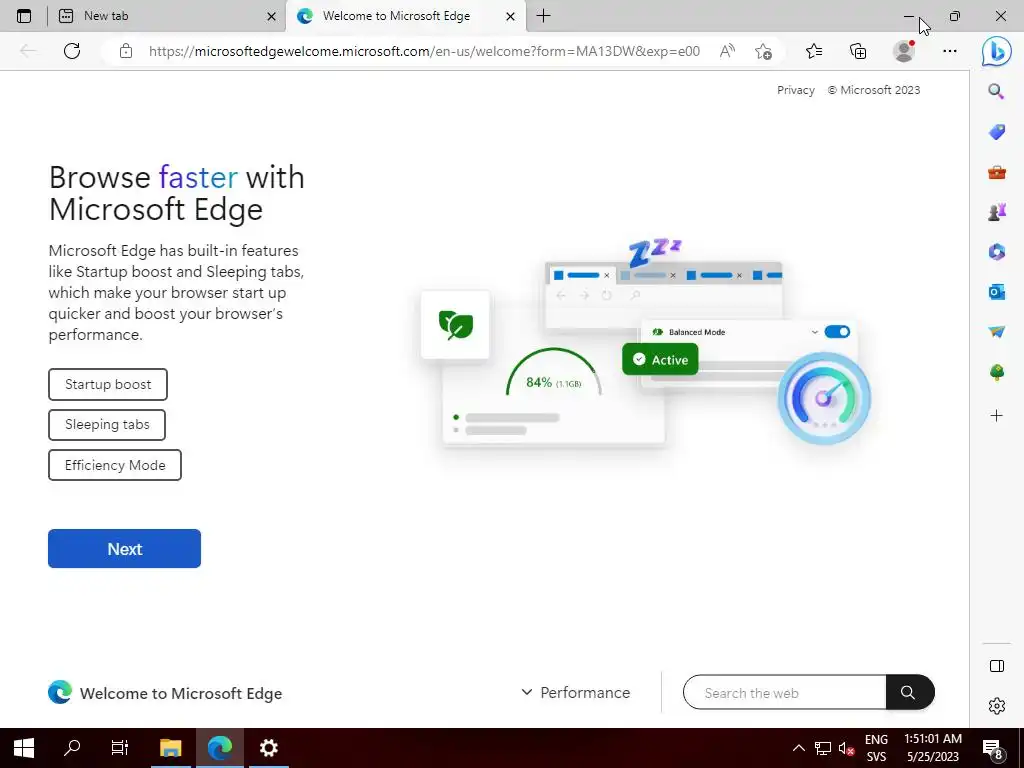1024x768 pixels.
Task: Open the notification center icon
Action: (x=993, y=748)
